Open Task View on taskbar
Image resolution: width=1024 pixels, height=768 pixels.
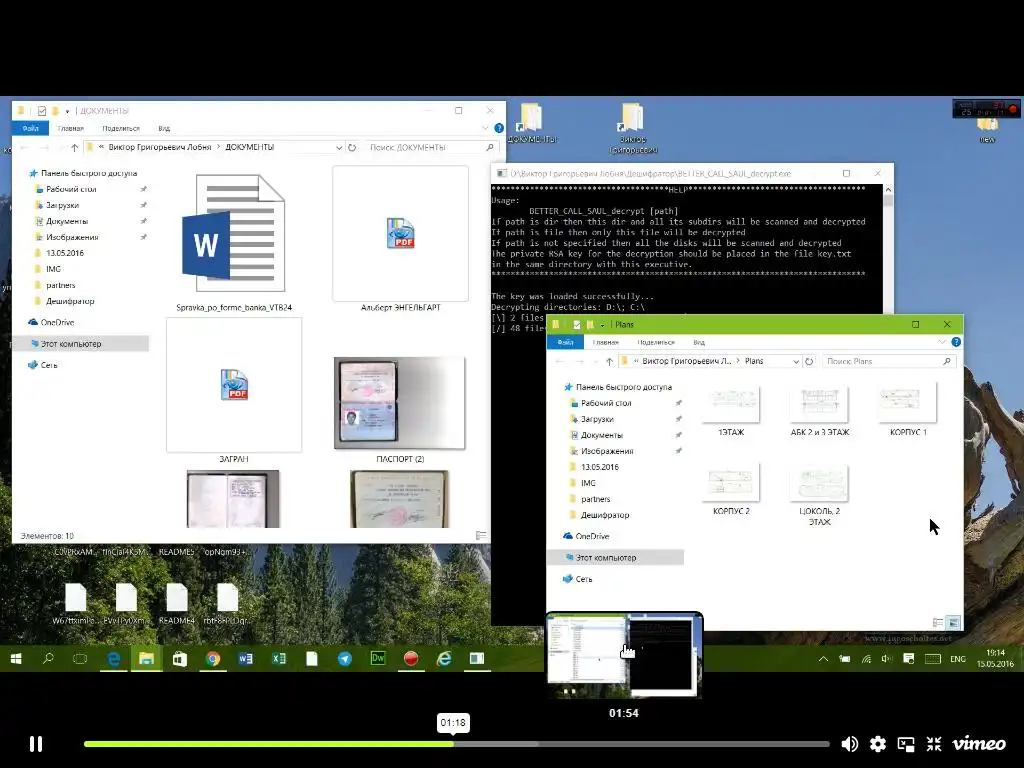click(80, 659)
